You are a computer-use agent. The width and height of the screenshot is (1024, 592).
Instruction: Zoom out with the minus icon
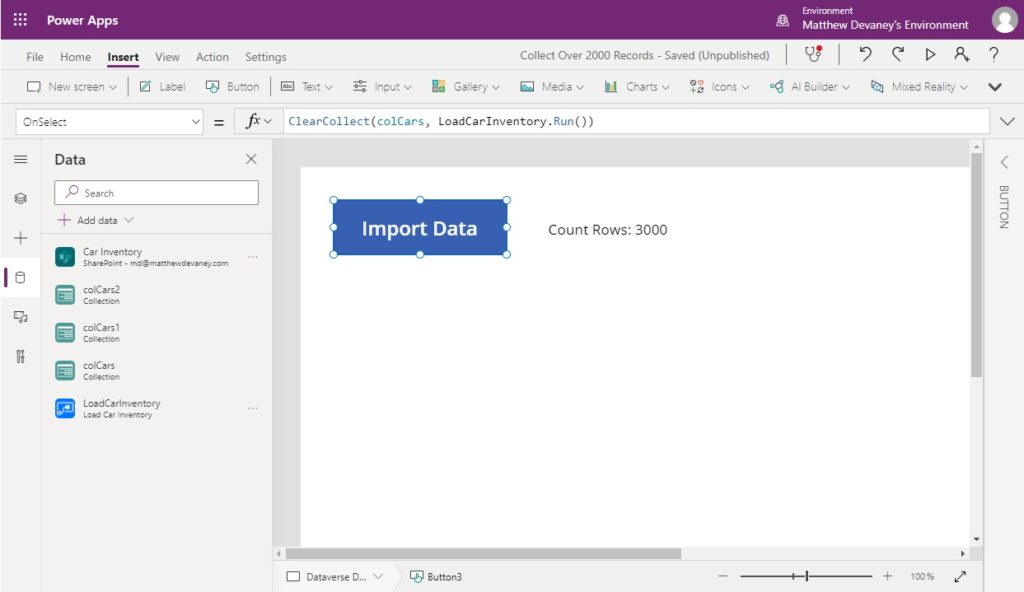click(722, 576)
